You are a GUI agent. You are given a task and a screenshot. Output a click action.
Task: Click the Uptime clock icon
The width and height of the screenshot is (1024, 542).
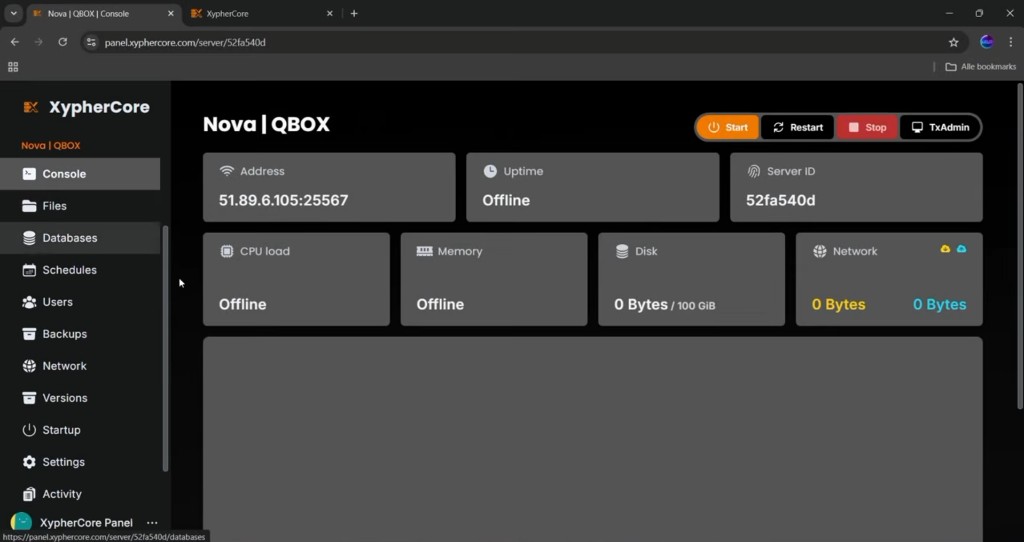click(490, 171)
